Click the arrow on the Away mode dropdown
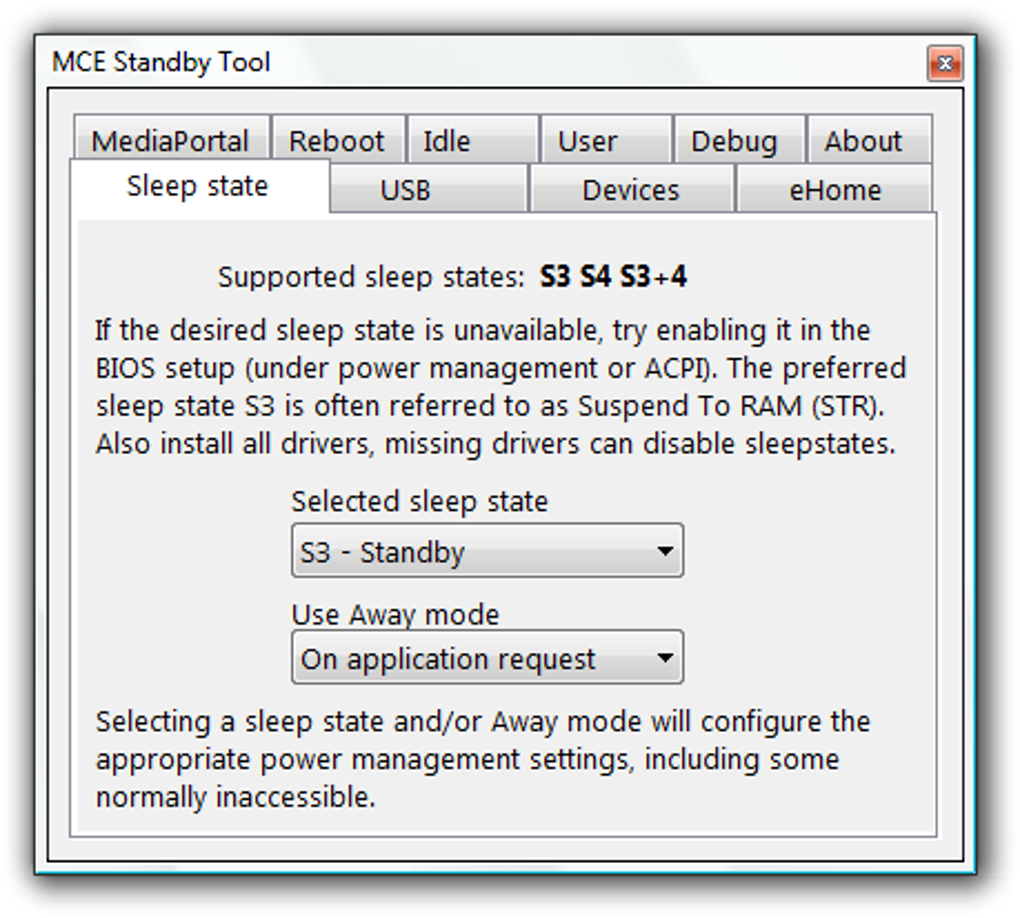The width and height of the screenshot is (1020, 918). click(664, 659)
